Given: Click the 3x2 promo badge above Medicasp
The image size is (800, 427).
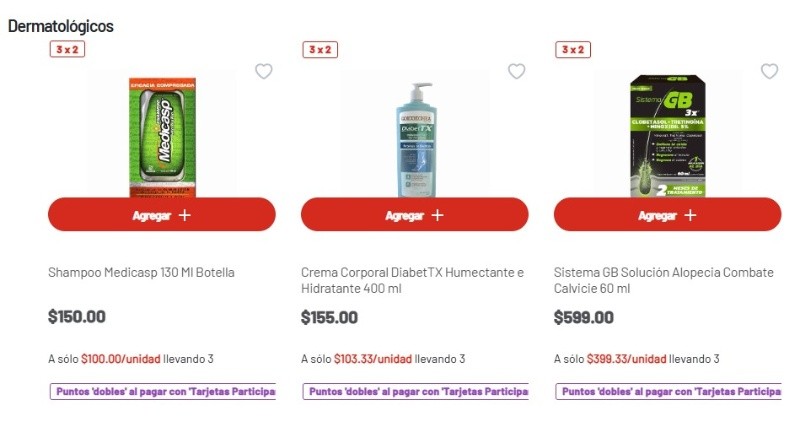Looking at the screenshot, I should click(66, 50).
